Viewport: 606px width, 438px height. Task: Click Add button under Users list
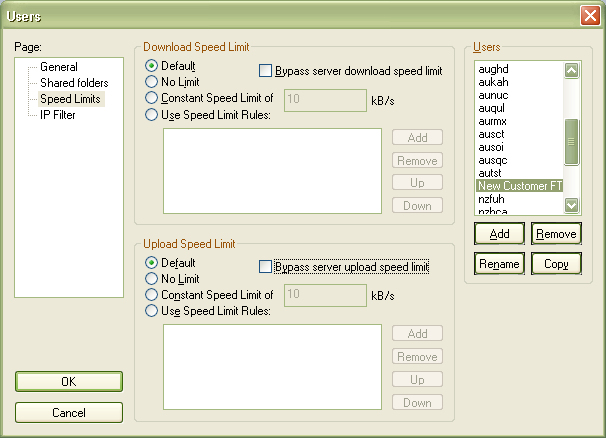[499, 234]
